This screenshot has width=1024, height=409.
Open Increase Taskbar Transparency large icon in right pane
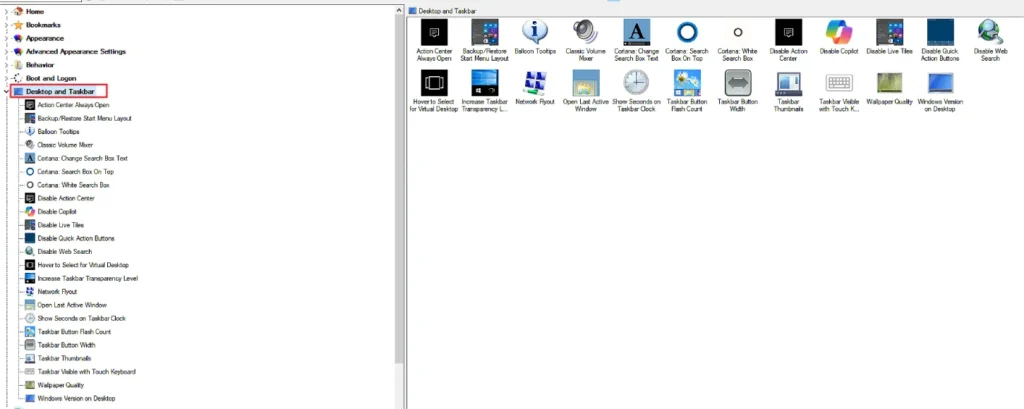(x=485, y=83)
